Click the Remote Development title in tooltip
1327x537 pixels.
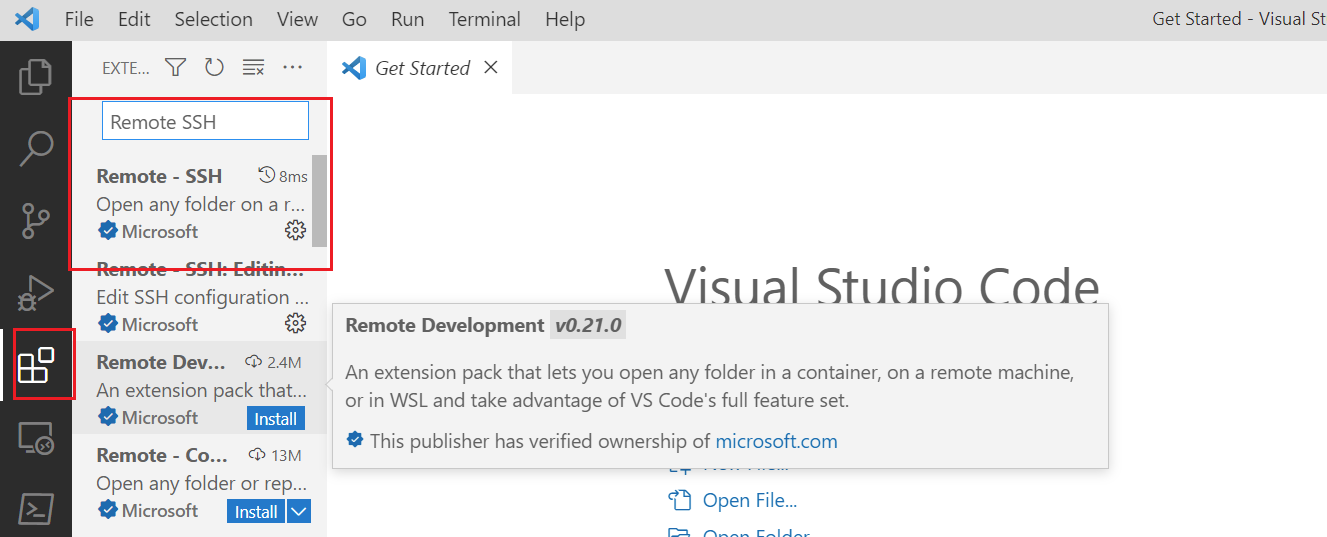point(445,325)
